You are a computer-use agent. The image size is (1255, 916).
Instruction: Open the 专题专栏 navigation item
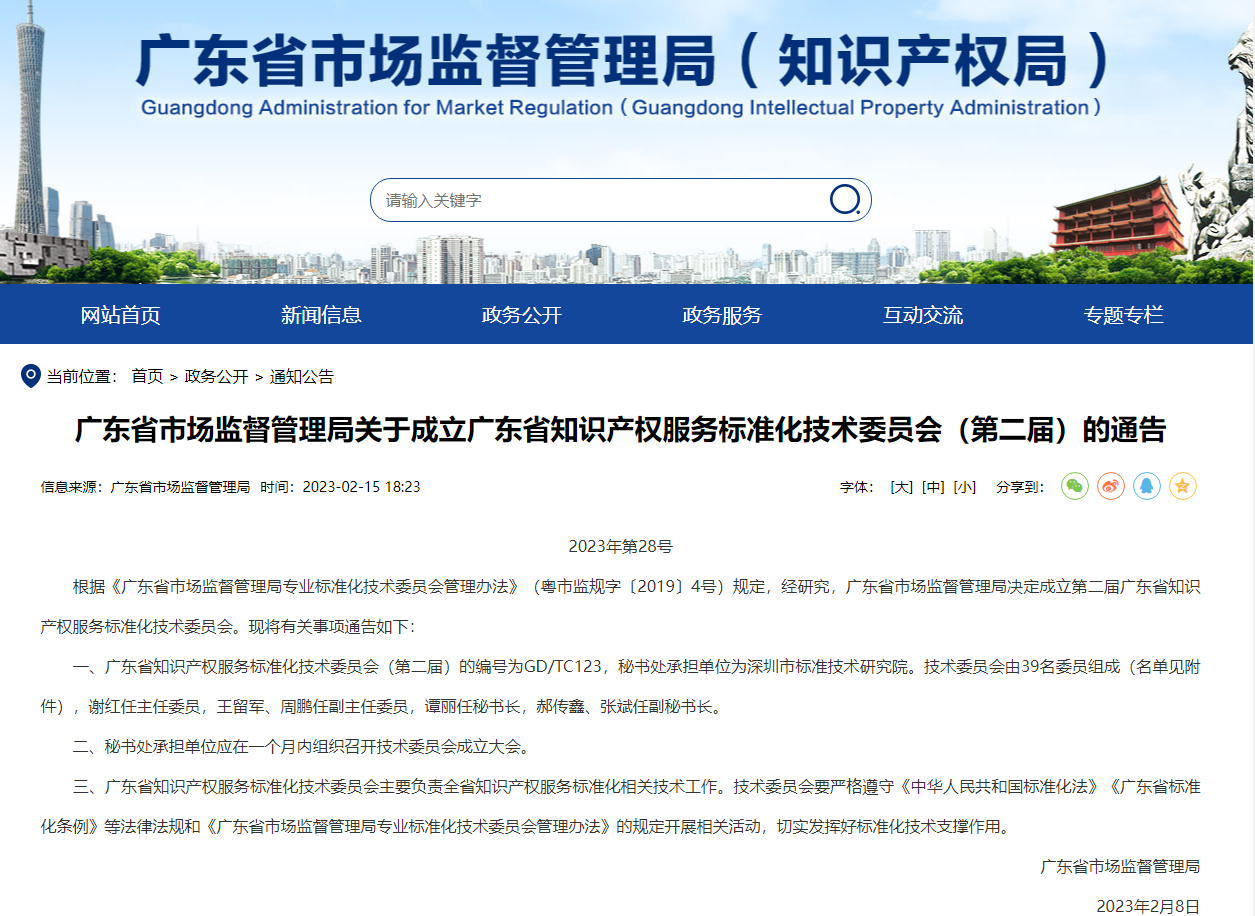point(1123,315)
